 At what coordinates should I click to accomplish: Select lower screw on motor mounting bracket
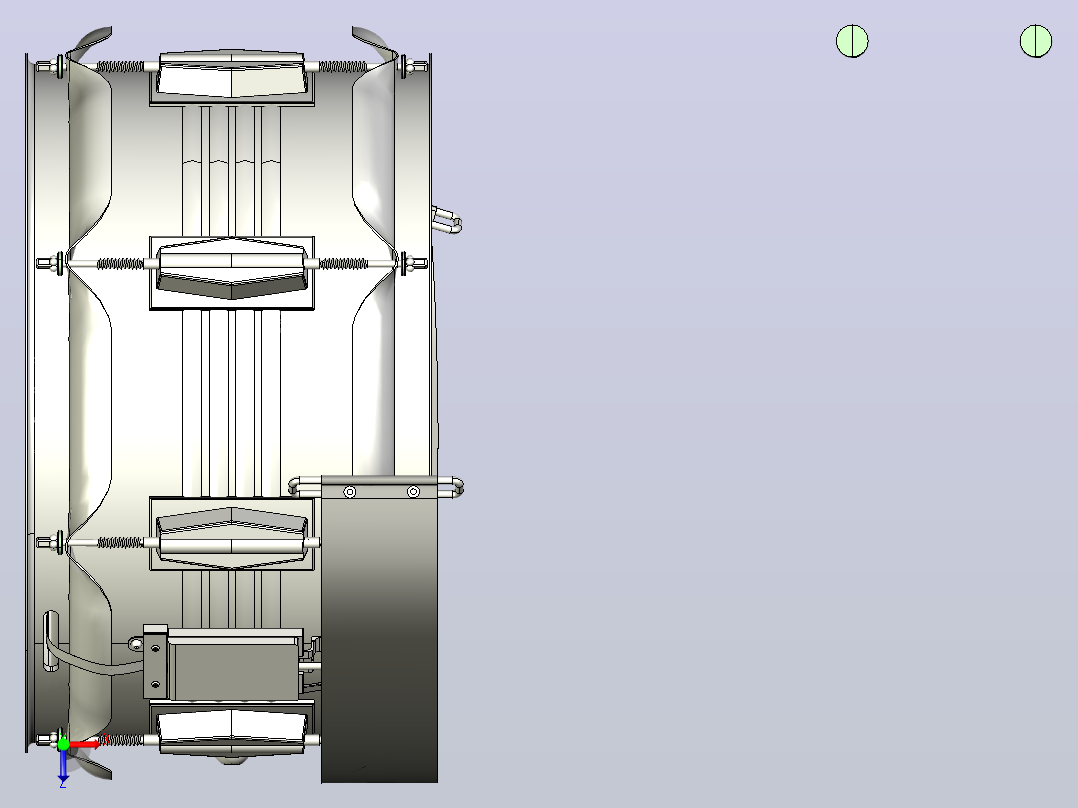pyautogui.click(x=155, y=684)
